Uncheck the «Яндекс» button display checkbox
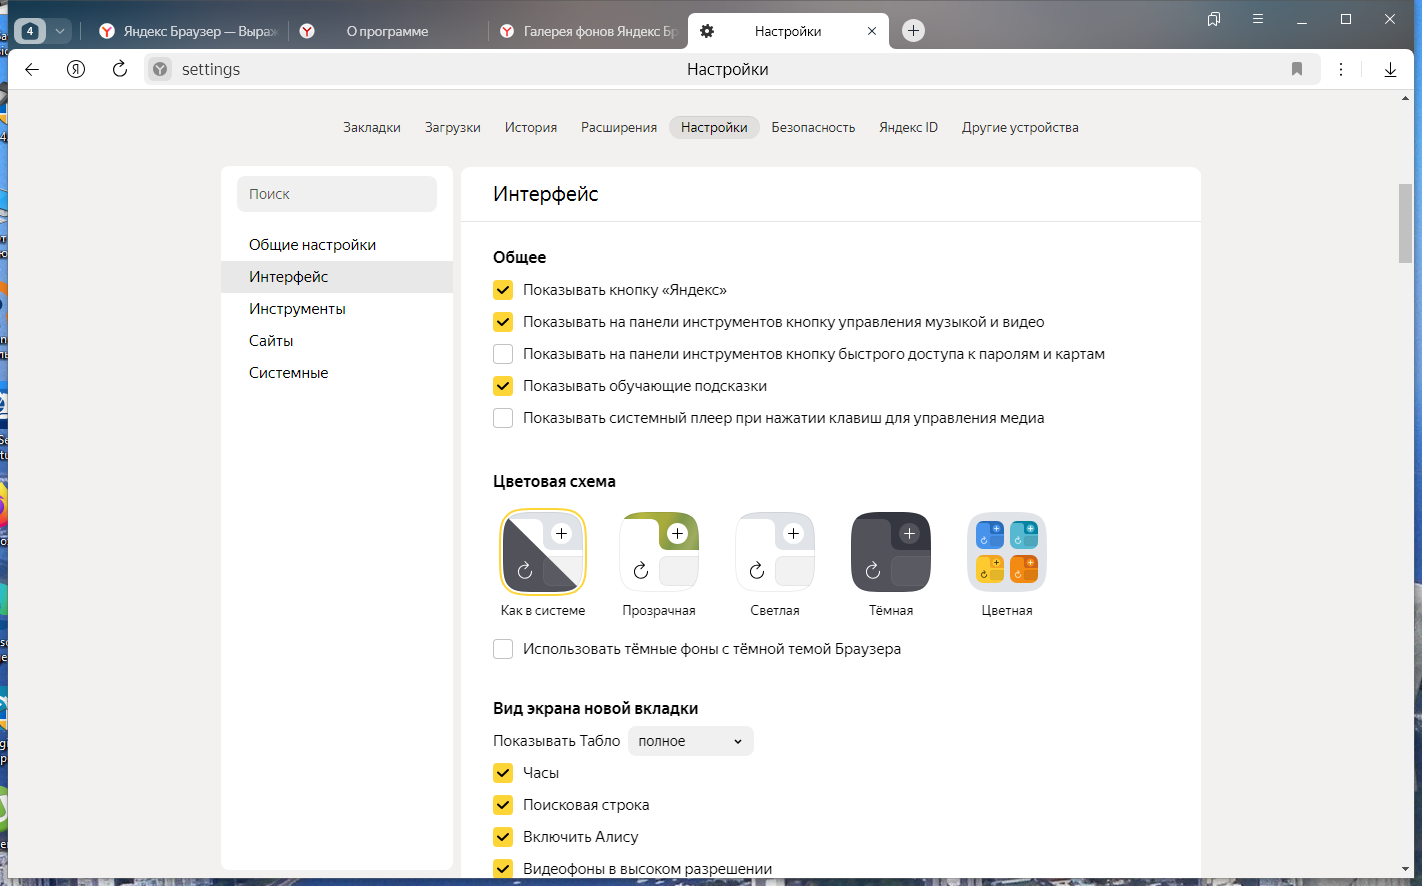 click(503, 290)
